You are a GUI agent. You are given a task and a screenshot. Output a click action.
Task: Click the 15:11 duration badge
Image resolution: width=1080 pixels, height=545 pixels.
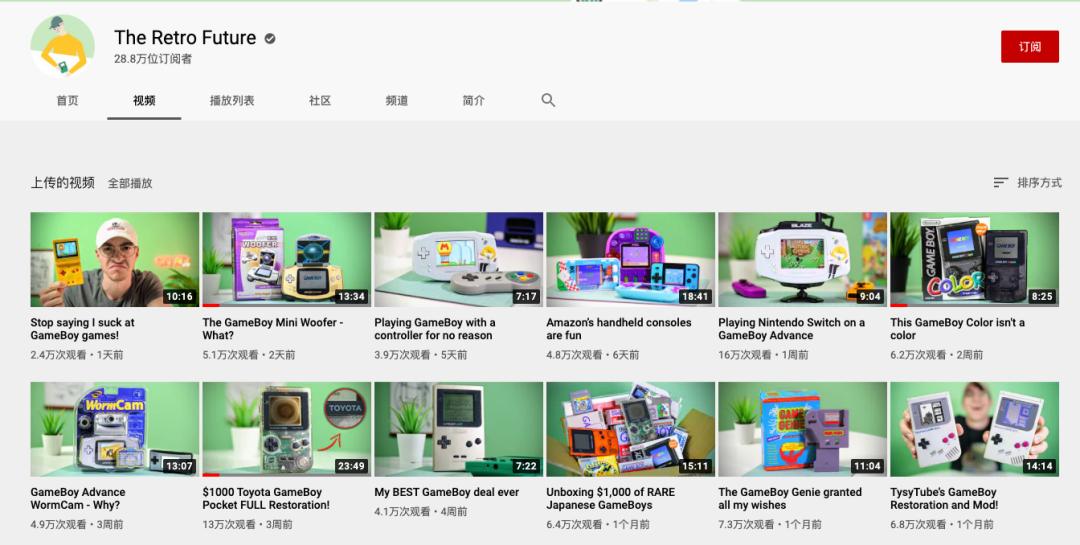click(694, 466)
